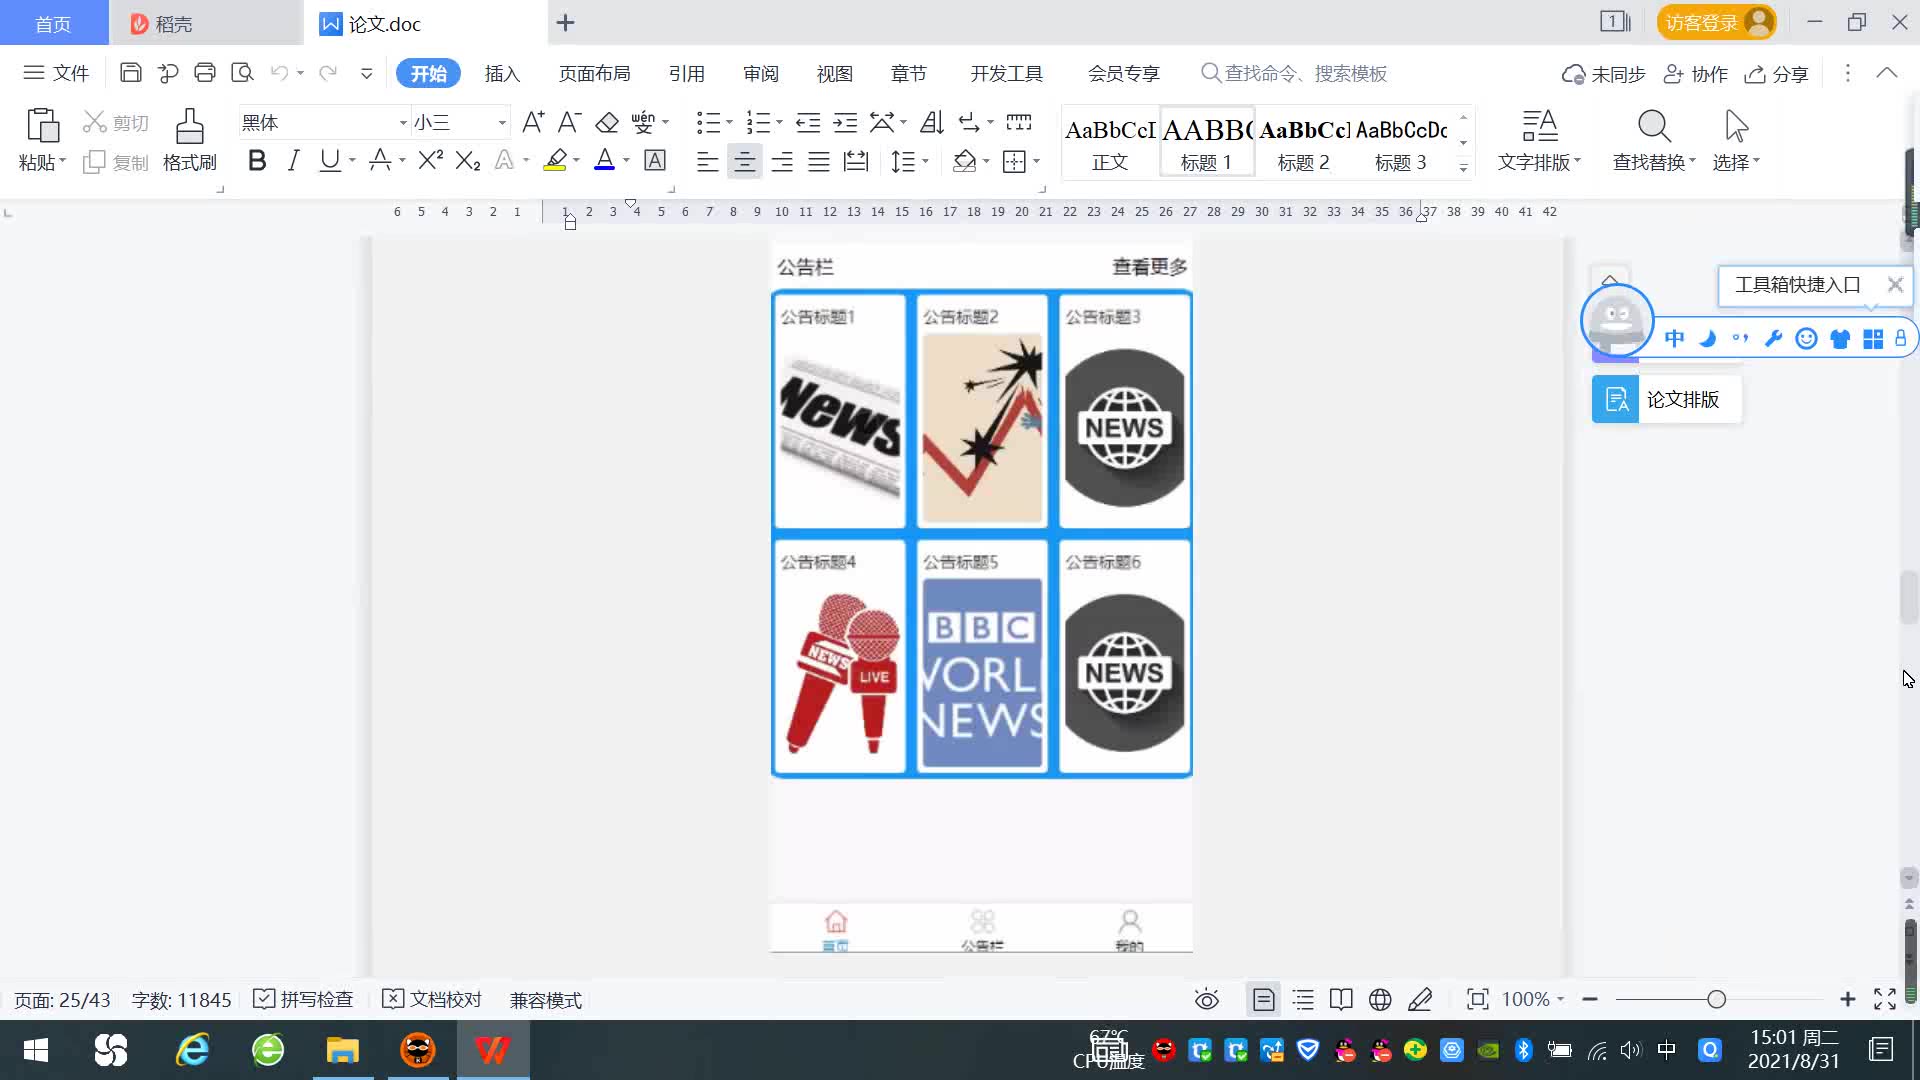Click the Format Painter (格式刷) icon
Image resolution: width=1920 pixels, height=1080 pixels.
click(x=189, y=127)
